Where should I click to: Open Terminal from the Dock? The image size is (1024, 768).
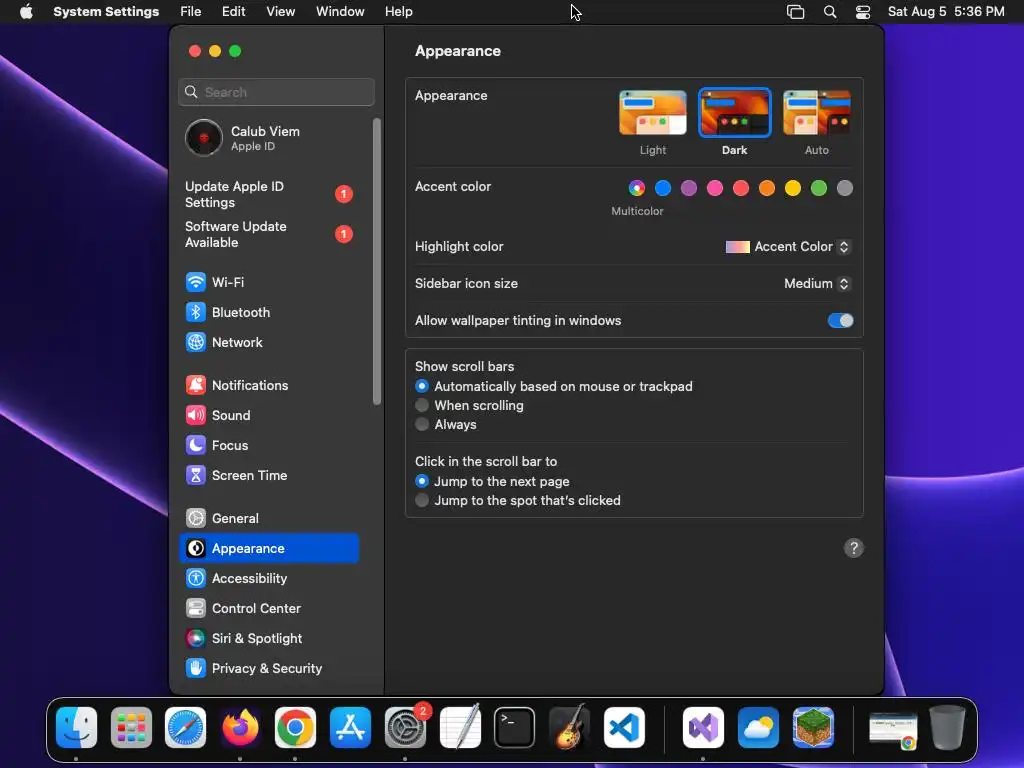point(515,728)
